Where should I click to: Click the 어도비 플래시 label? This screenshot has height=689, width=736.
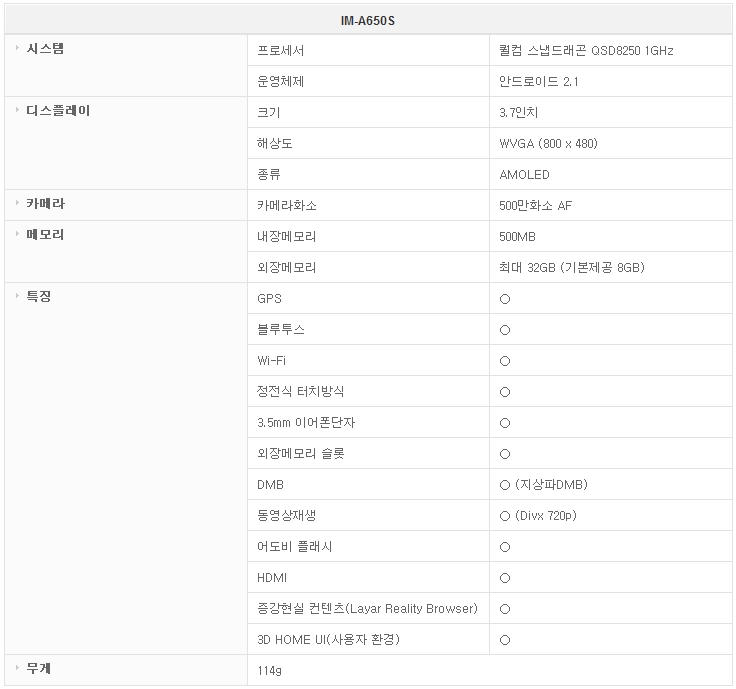295,546
